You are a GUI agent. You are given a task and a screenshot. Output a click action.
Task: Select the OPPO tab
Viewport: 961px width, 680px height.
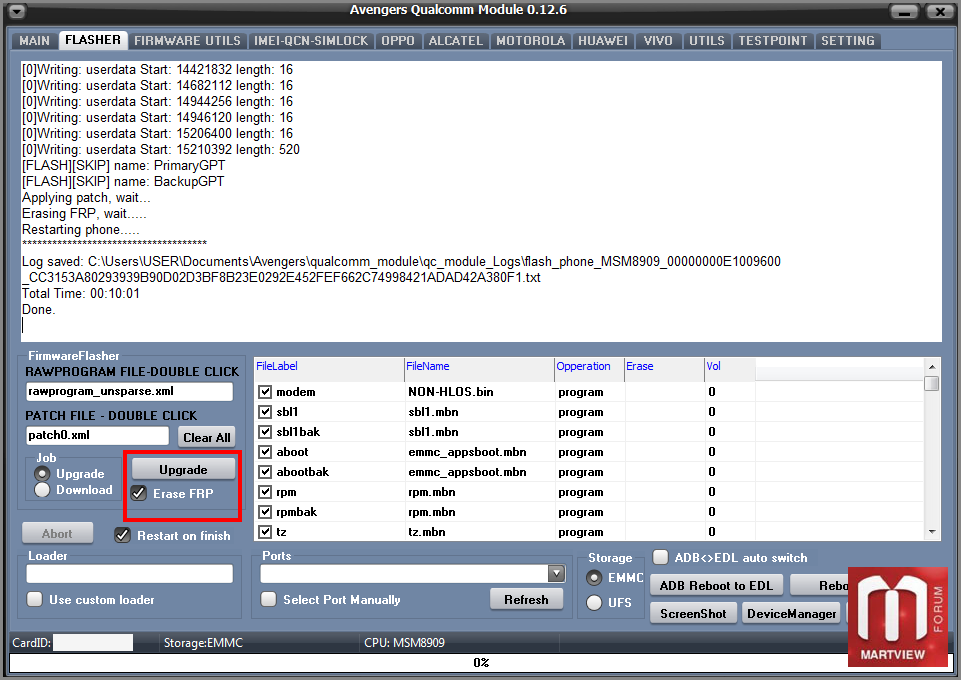coord(398,40)
